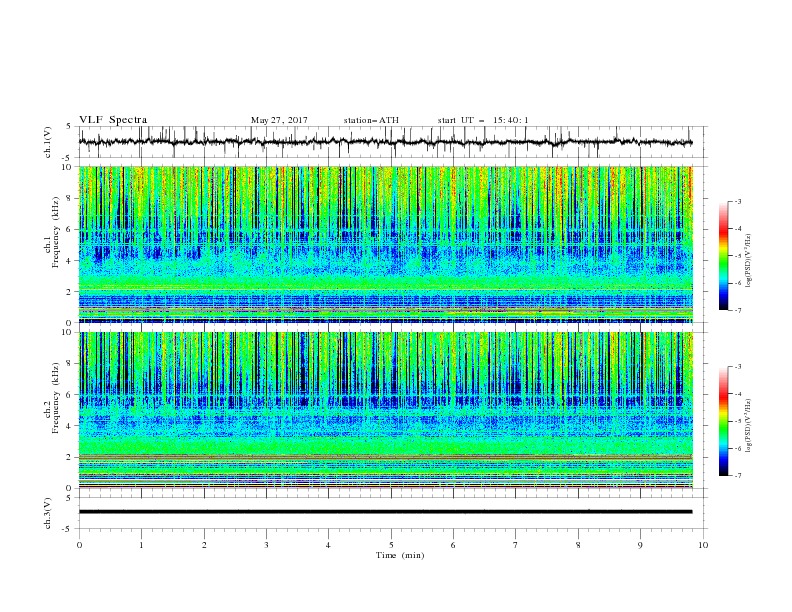Click the ch.1 voltage waveform trace
Image resolution: width=792 pixels, height=612 pixels.
pos(385,142)
